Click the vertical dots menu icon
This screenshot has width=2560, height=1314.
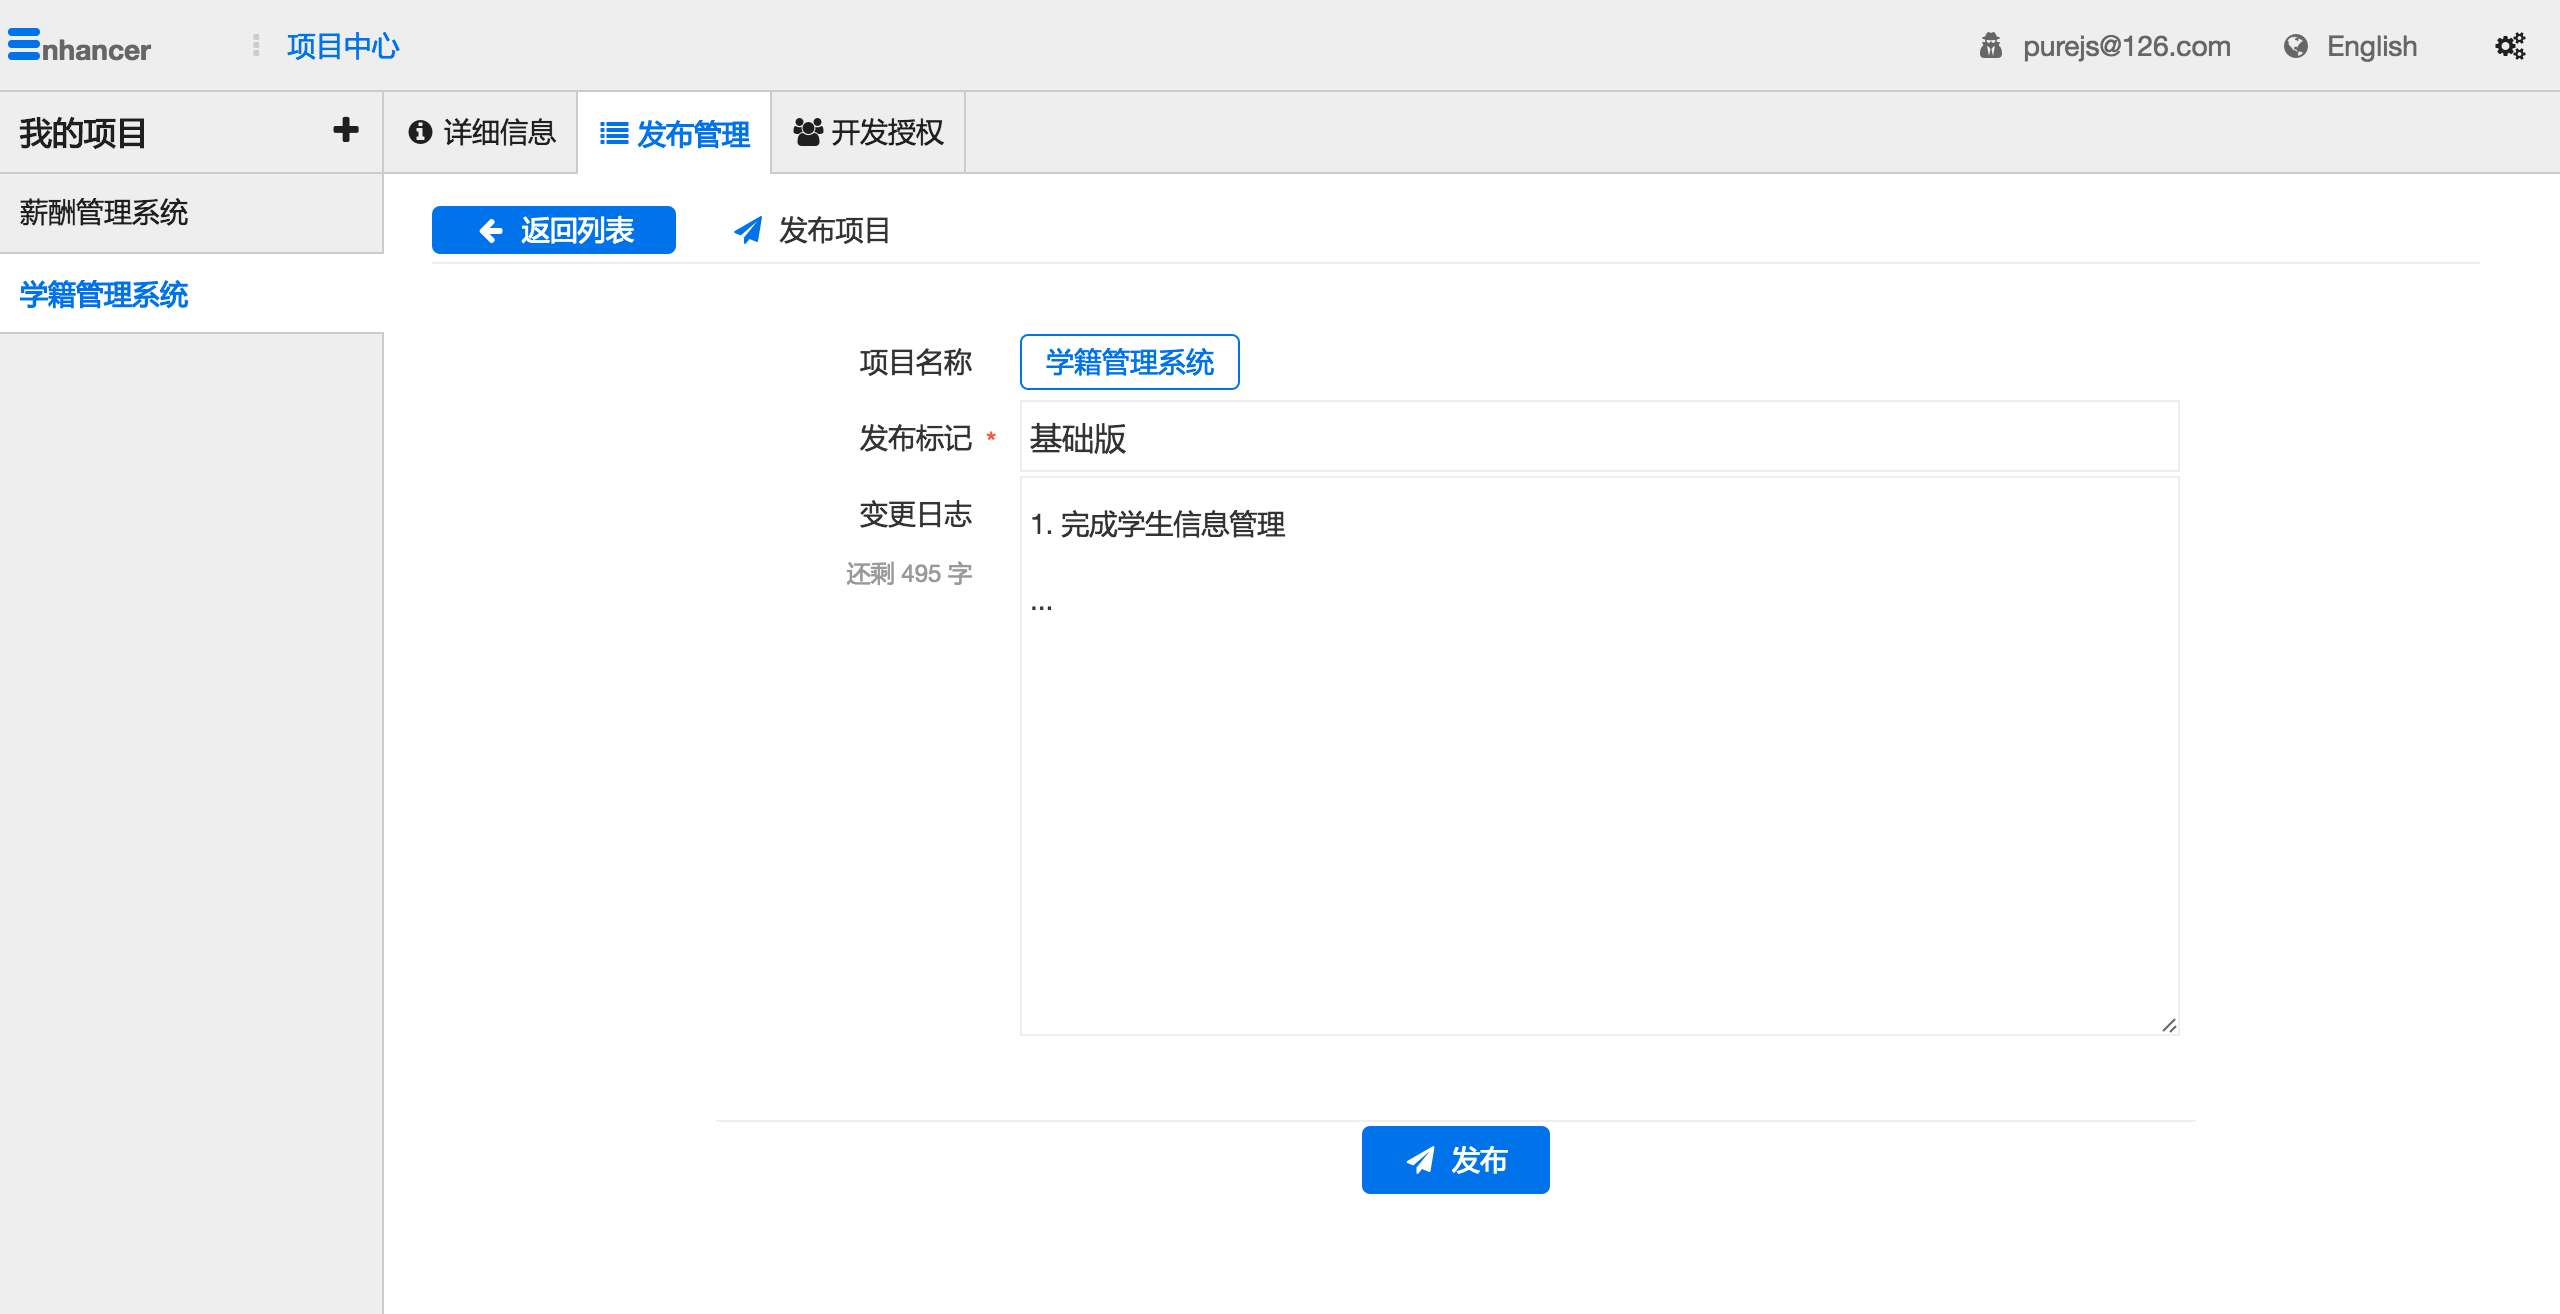pos(256,45)
